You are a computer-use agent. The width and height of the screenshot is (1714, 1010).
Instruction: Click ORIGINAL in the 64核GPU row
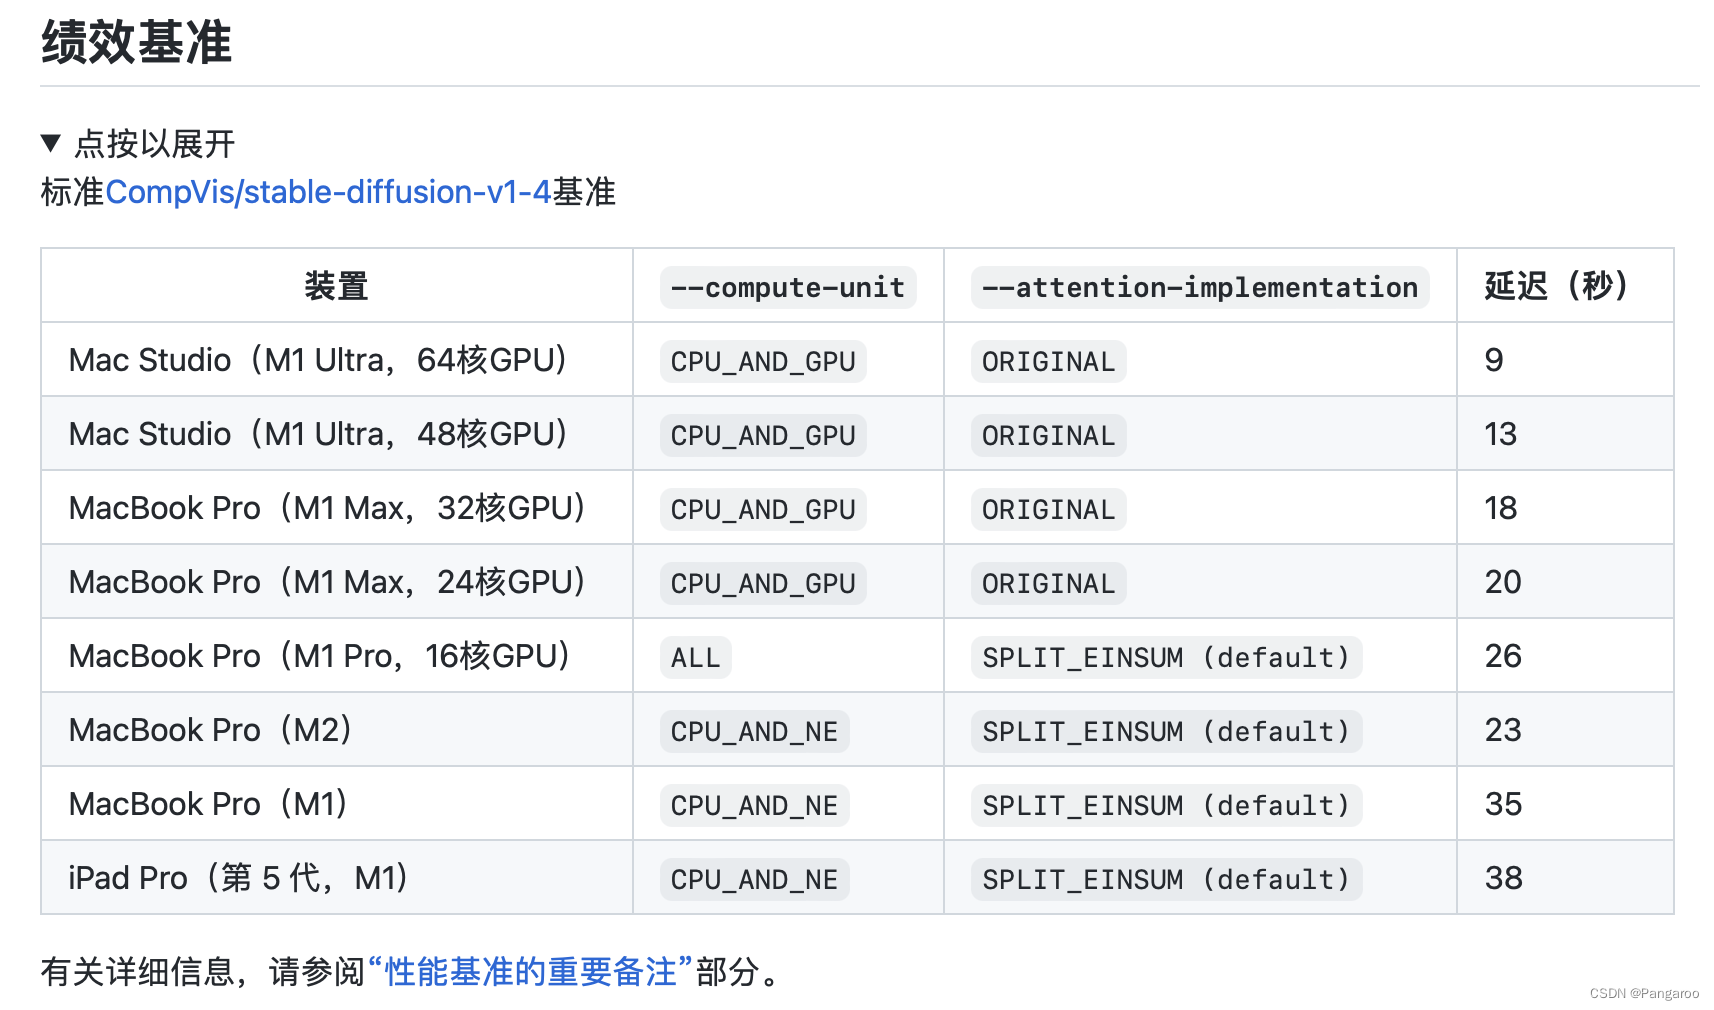click(x=1049, y=361)
